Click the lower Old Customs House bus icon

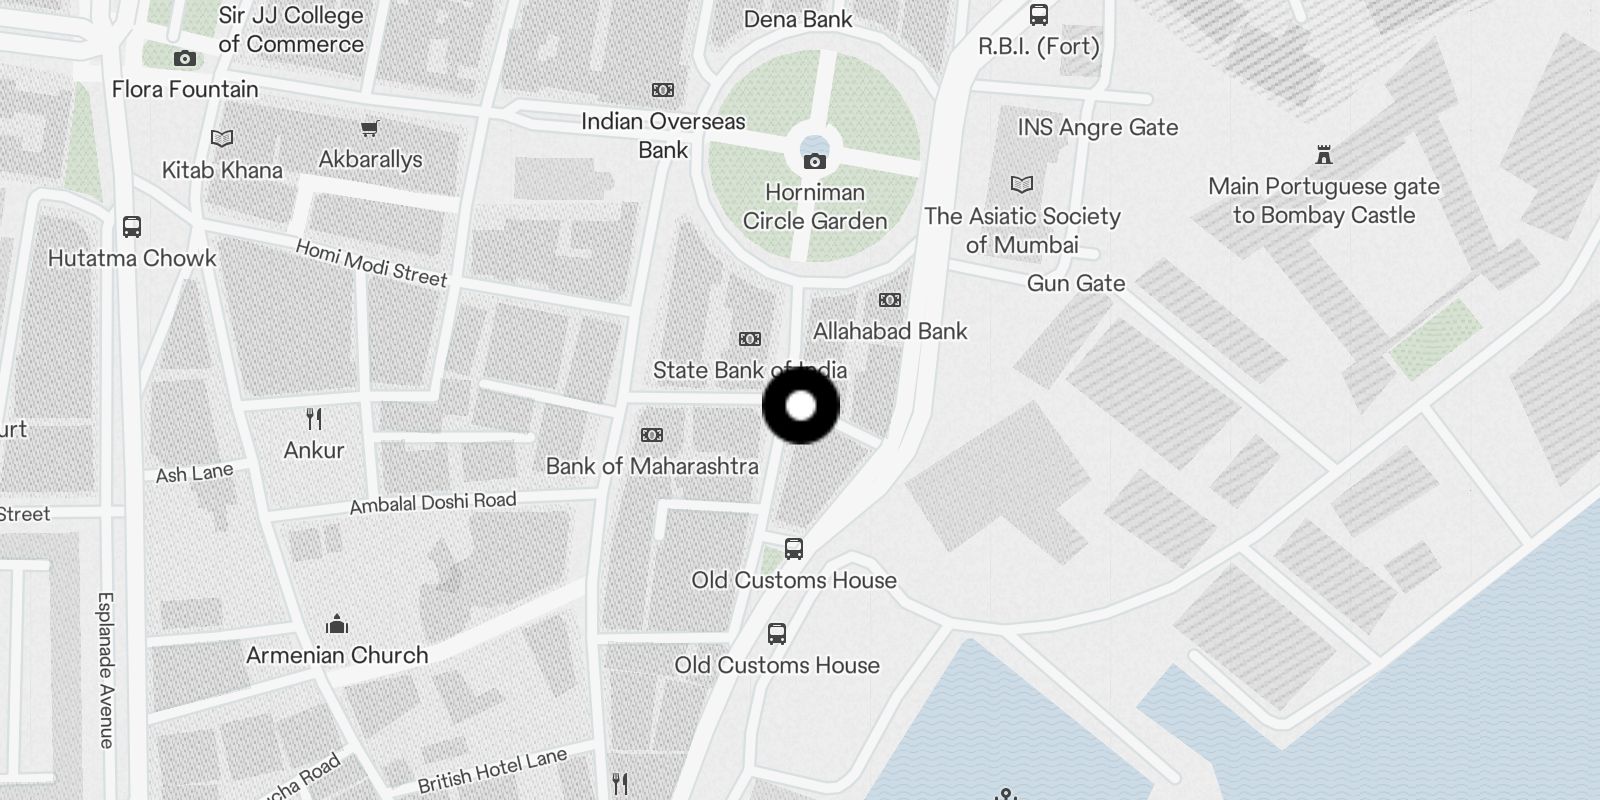[x=776, y=633]
